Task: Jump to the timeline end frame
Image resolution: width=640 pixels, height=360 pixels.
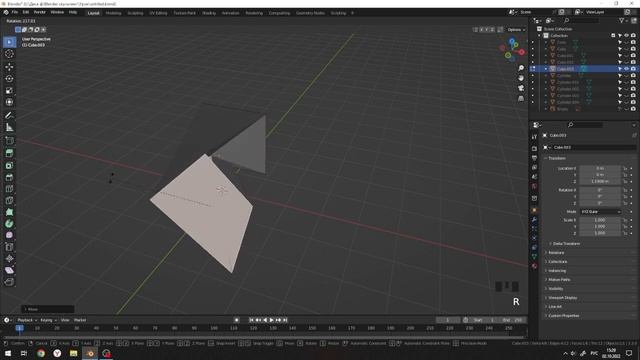Action: tap(285, 320)
